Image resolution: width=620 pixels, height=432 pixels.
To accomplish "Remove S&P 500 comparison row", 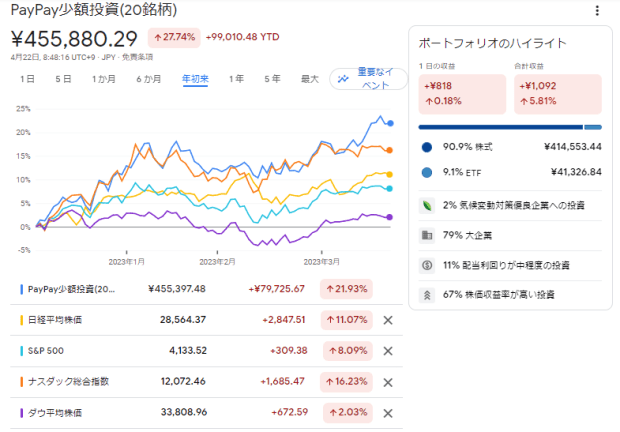I will point(388,350).
